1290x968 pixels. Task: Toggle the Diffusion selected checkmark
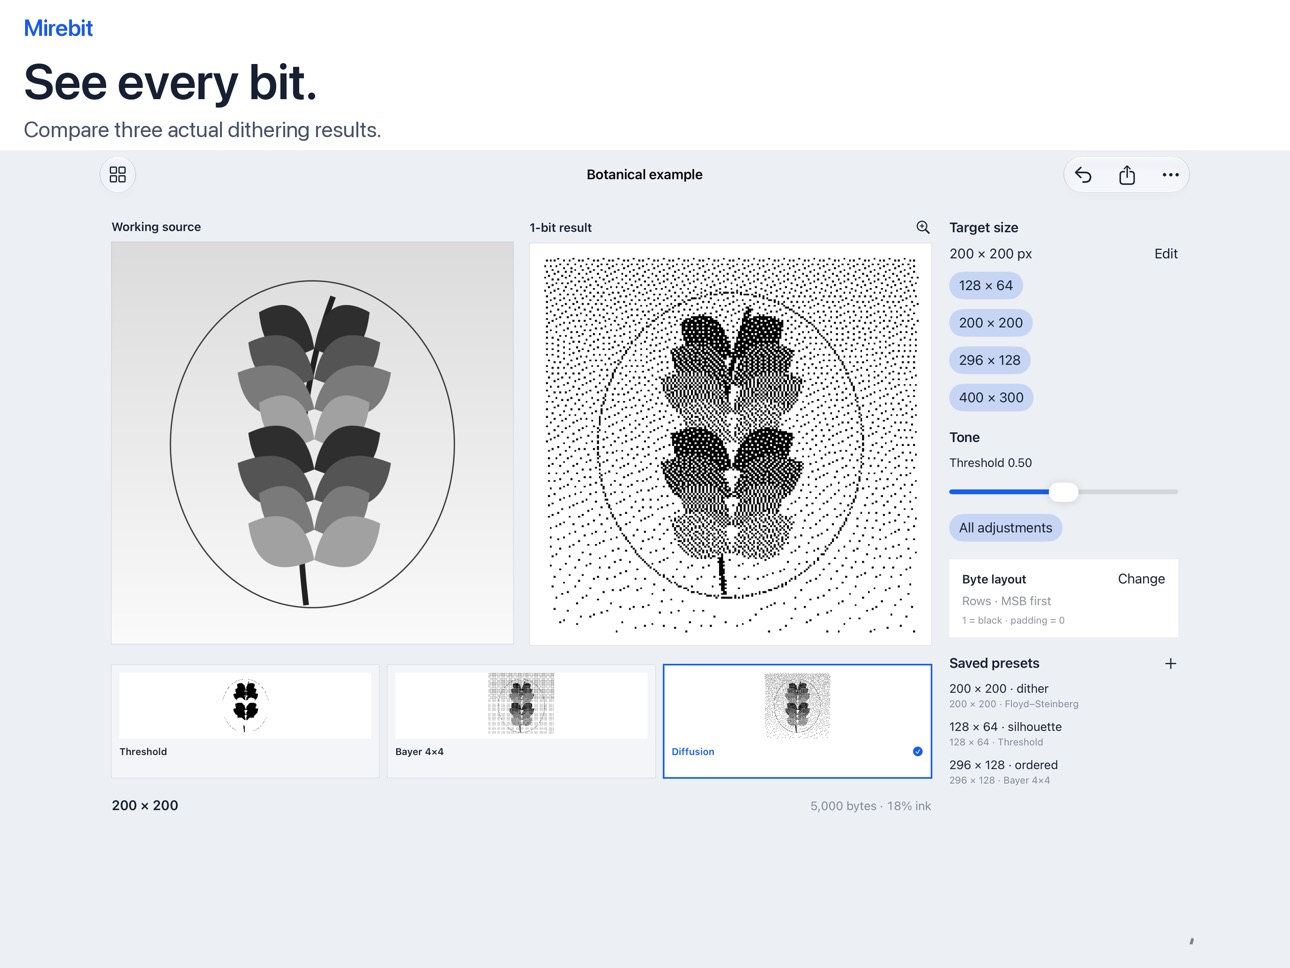coord(917,752)
